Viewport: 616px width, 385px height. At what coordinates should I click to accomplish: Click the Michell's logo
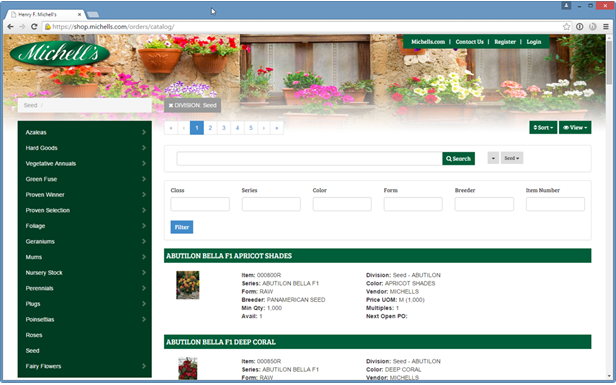[60, 53]
